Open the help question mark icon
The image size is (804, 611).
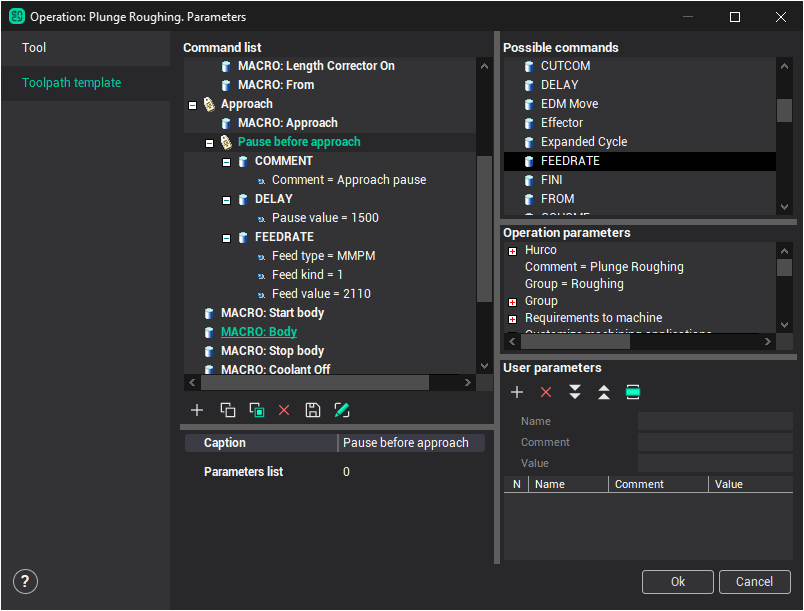(x=26, y=582)
